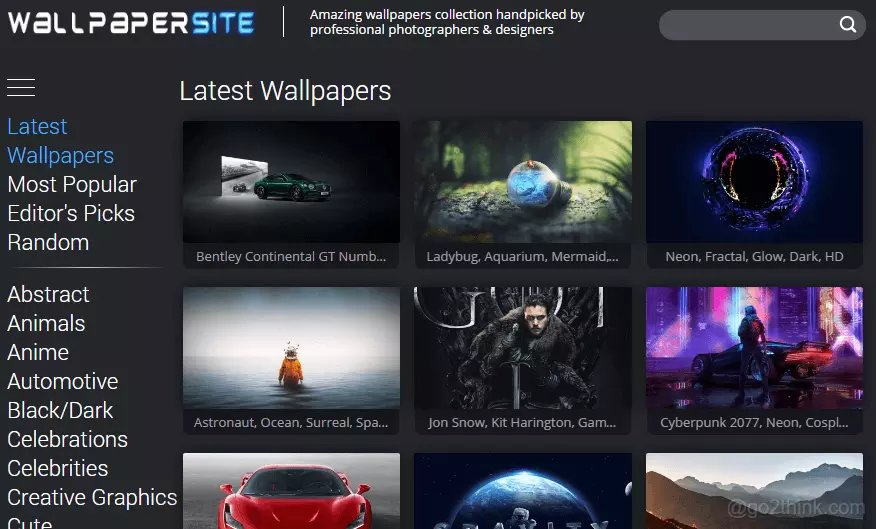Open the Neon Fractal Glow wallpaper thumbnail

754,182
